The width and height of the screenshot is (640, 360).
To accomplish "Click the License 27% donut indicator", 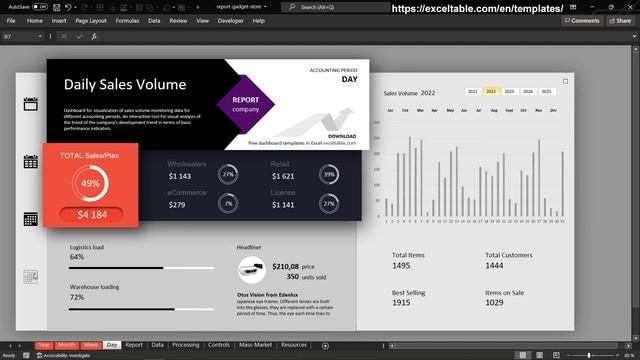I will coord(329,203).
